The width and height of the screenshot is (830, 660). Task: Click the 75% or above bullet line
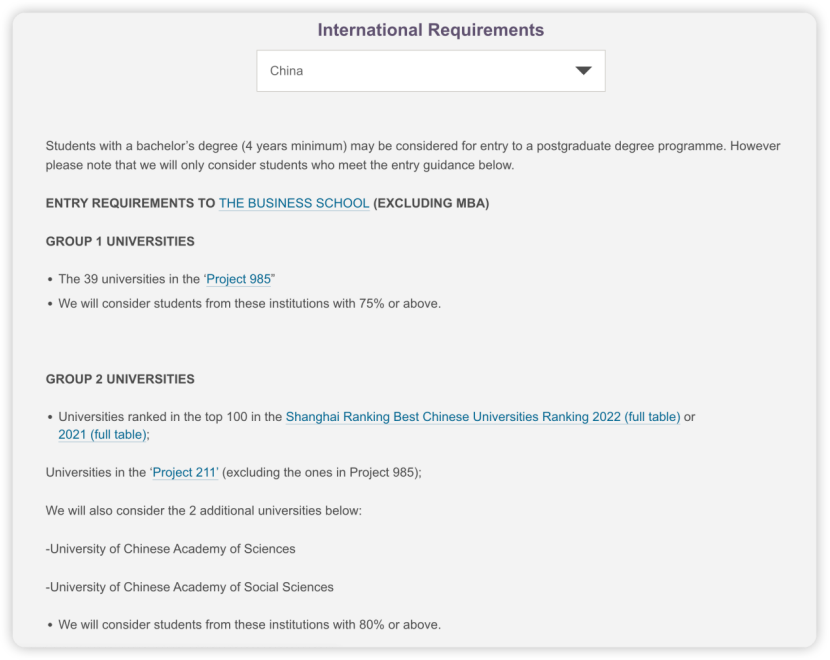click(x=249, y=304)
